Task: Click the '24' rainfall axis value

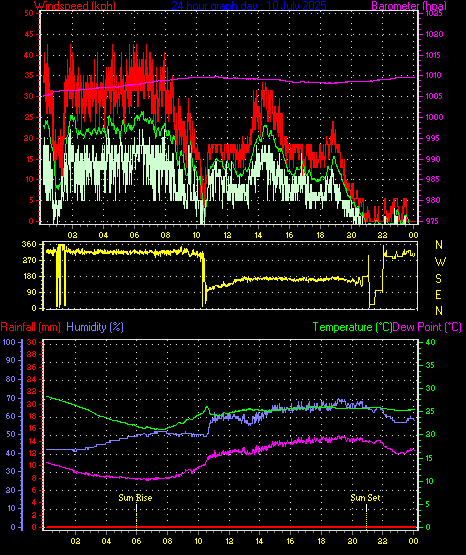Action: (31, 379)
